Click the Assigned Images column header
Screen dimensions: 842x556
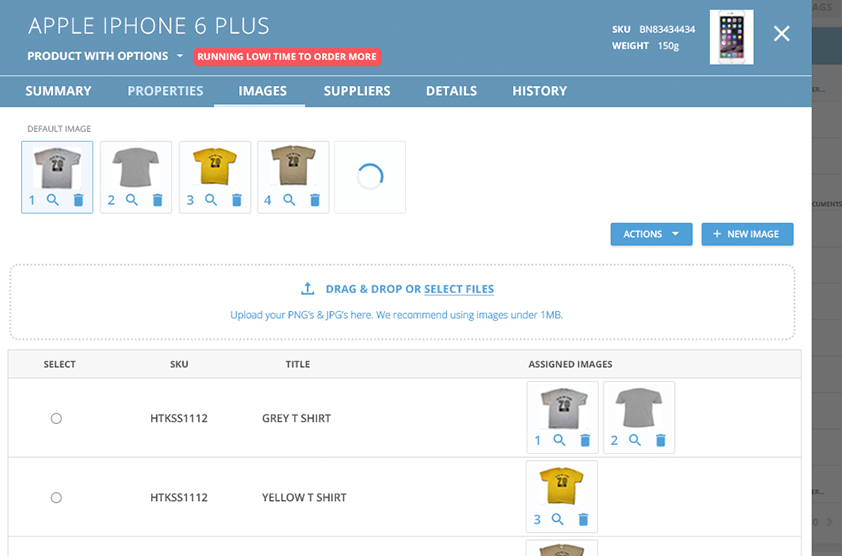tap(570, 364)
